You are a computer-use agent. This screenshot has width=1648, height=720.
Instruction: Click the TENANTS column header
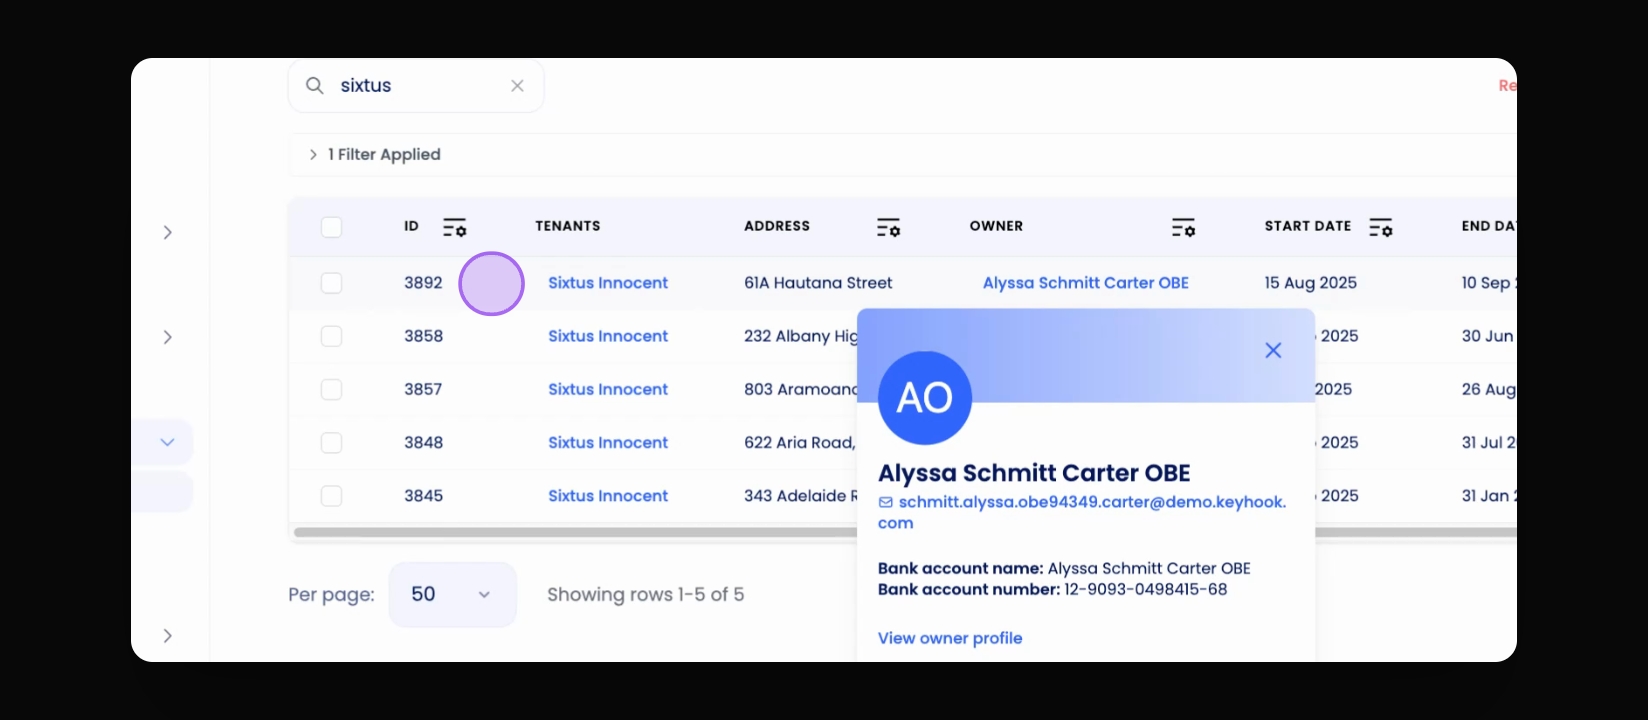click(x=568, y=226)
